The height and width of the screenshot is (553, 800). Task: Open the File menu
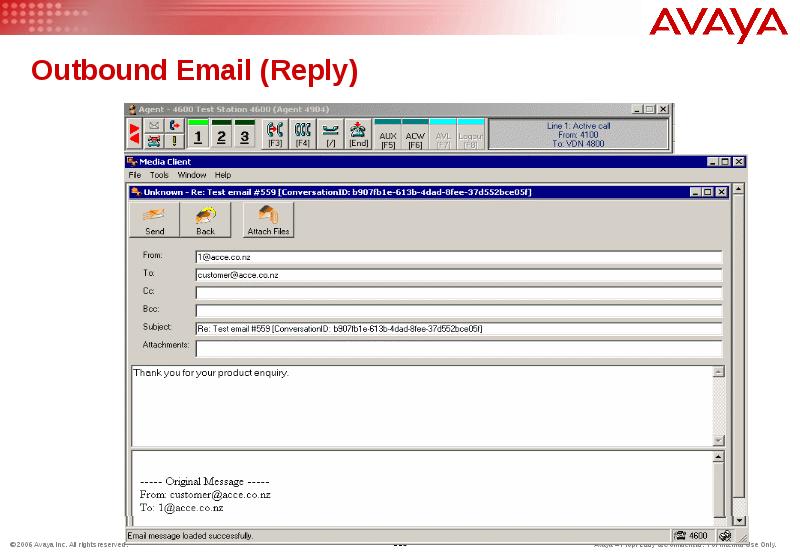[134, 175]
